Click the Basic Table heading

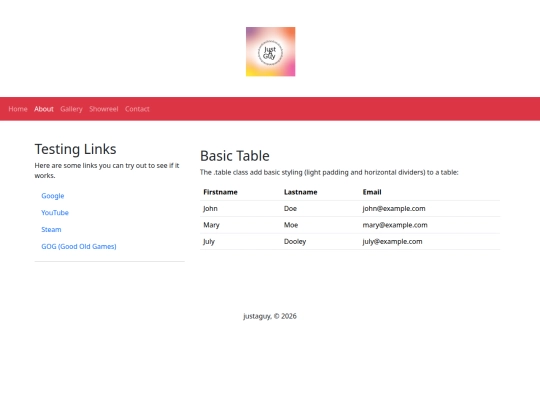click(x=235, y=156)
